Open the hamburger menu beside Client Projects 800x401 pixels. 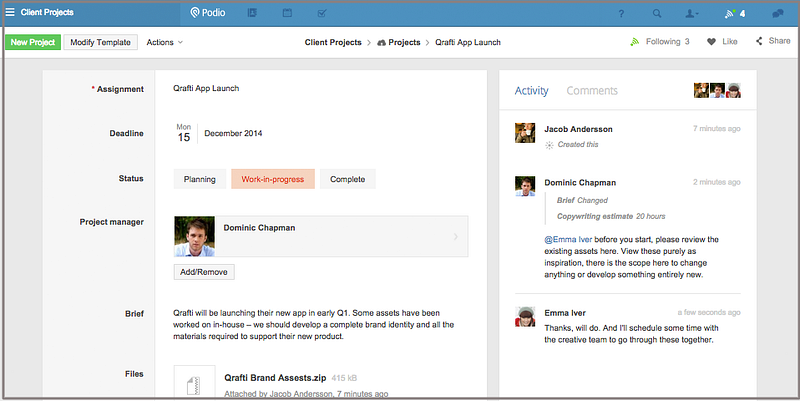click(x=10, y=12)
